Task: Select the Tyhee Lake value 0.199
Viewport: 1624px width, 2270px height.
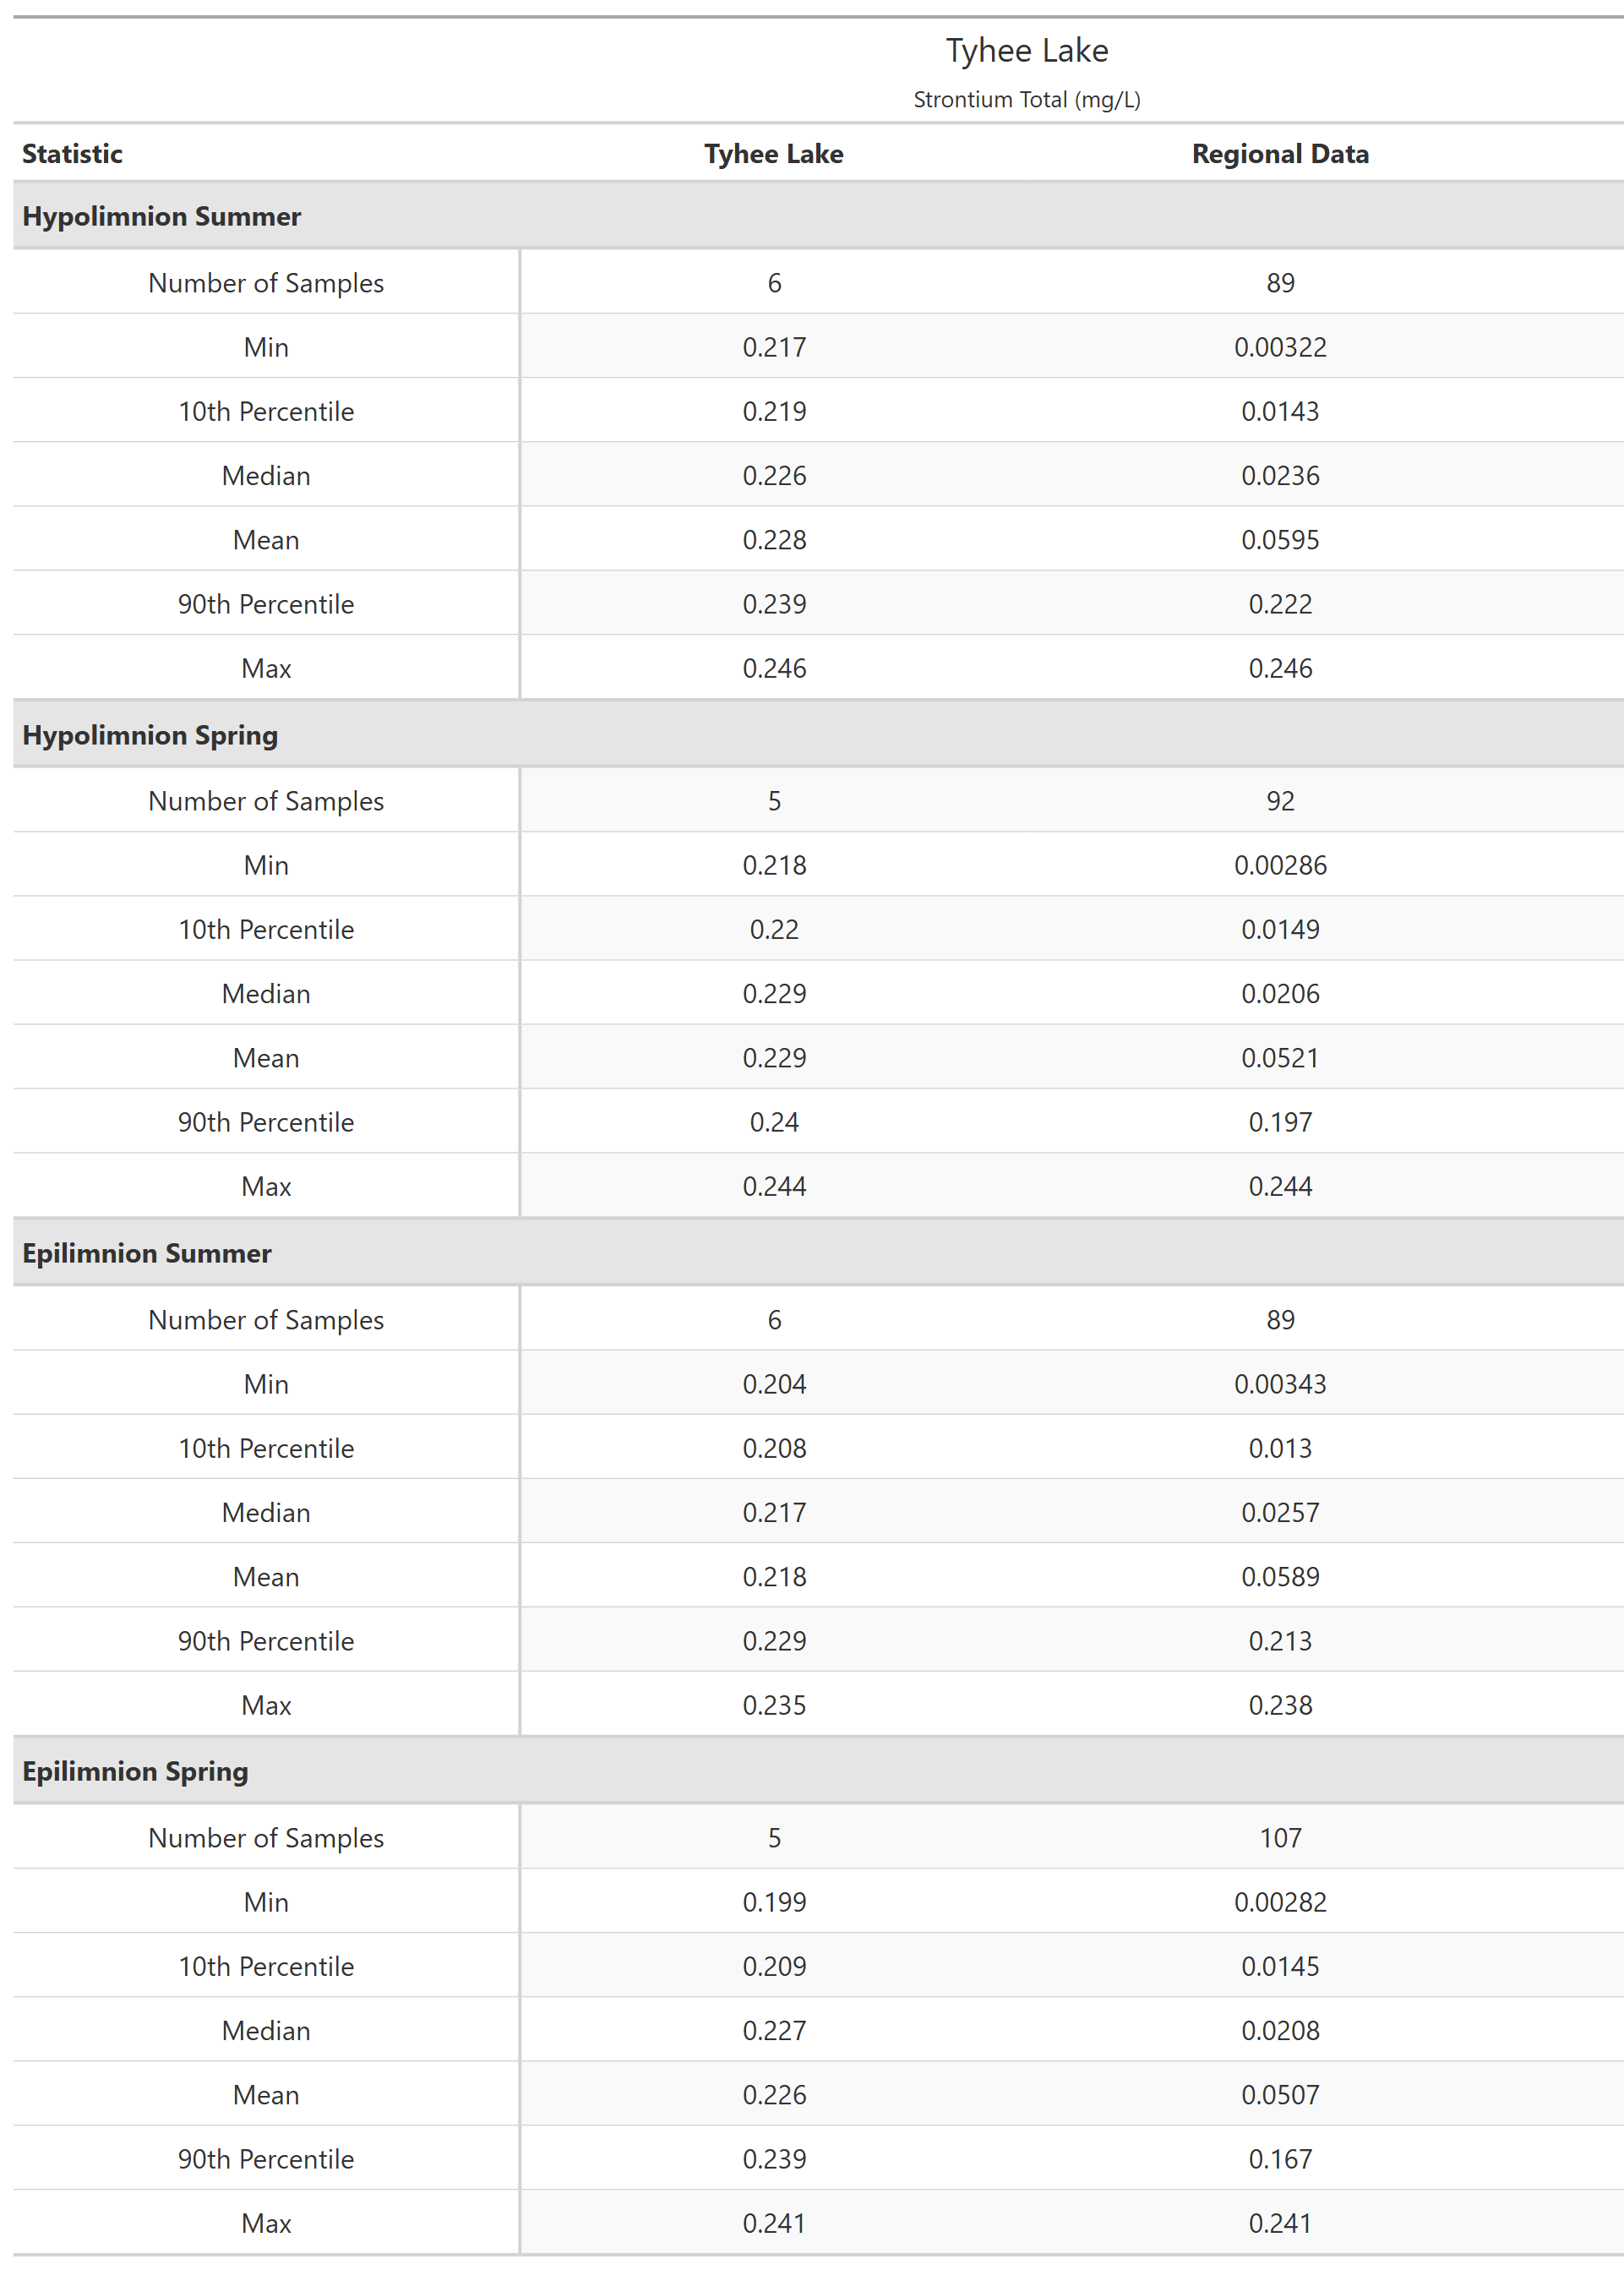Action: tap(773, 1902)
